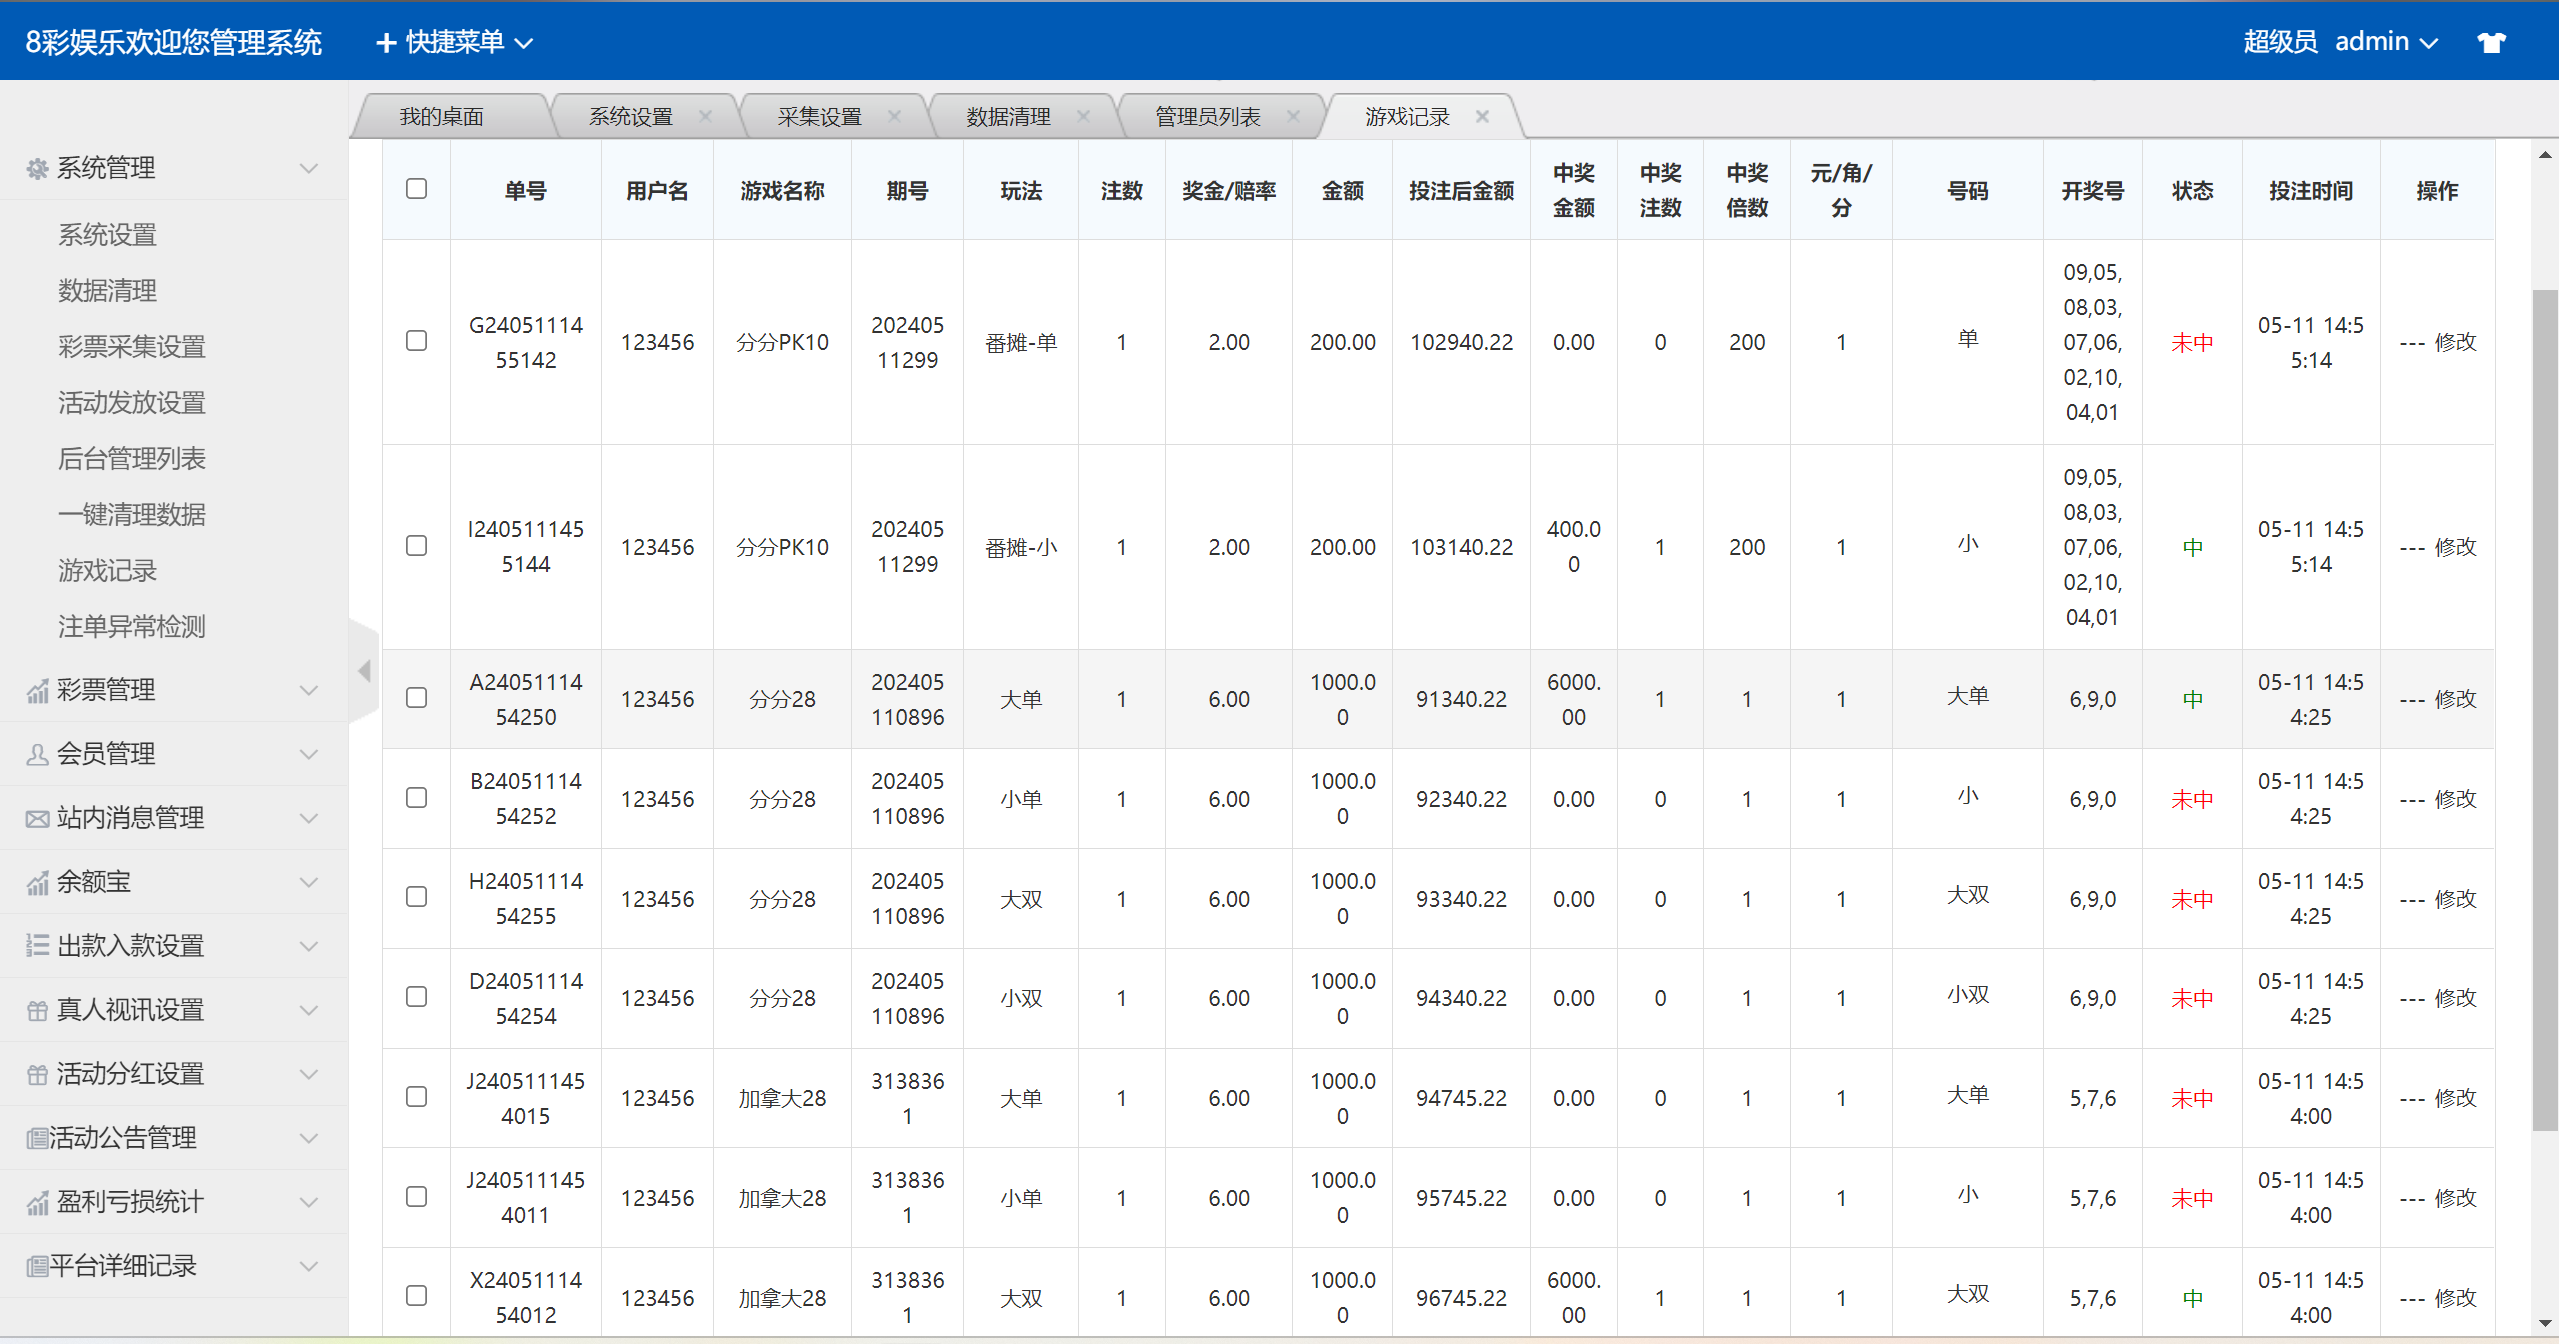Click 修改 for order B2405111454252
This screenshot has height=1344, width=2559.
(2455, 799)
